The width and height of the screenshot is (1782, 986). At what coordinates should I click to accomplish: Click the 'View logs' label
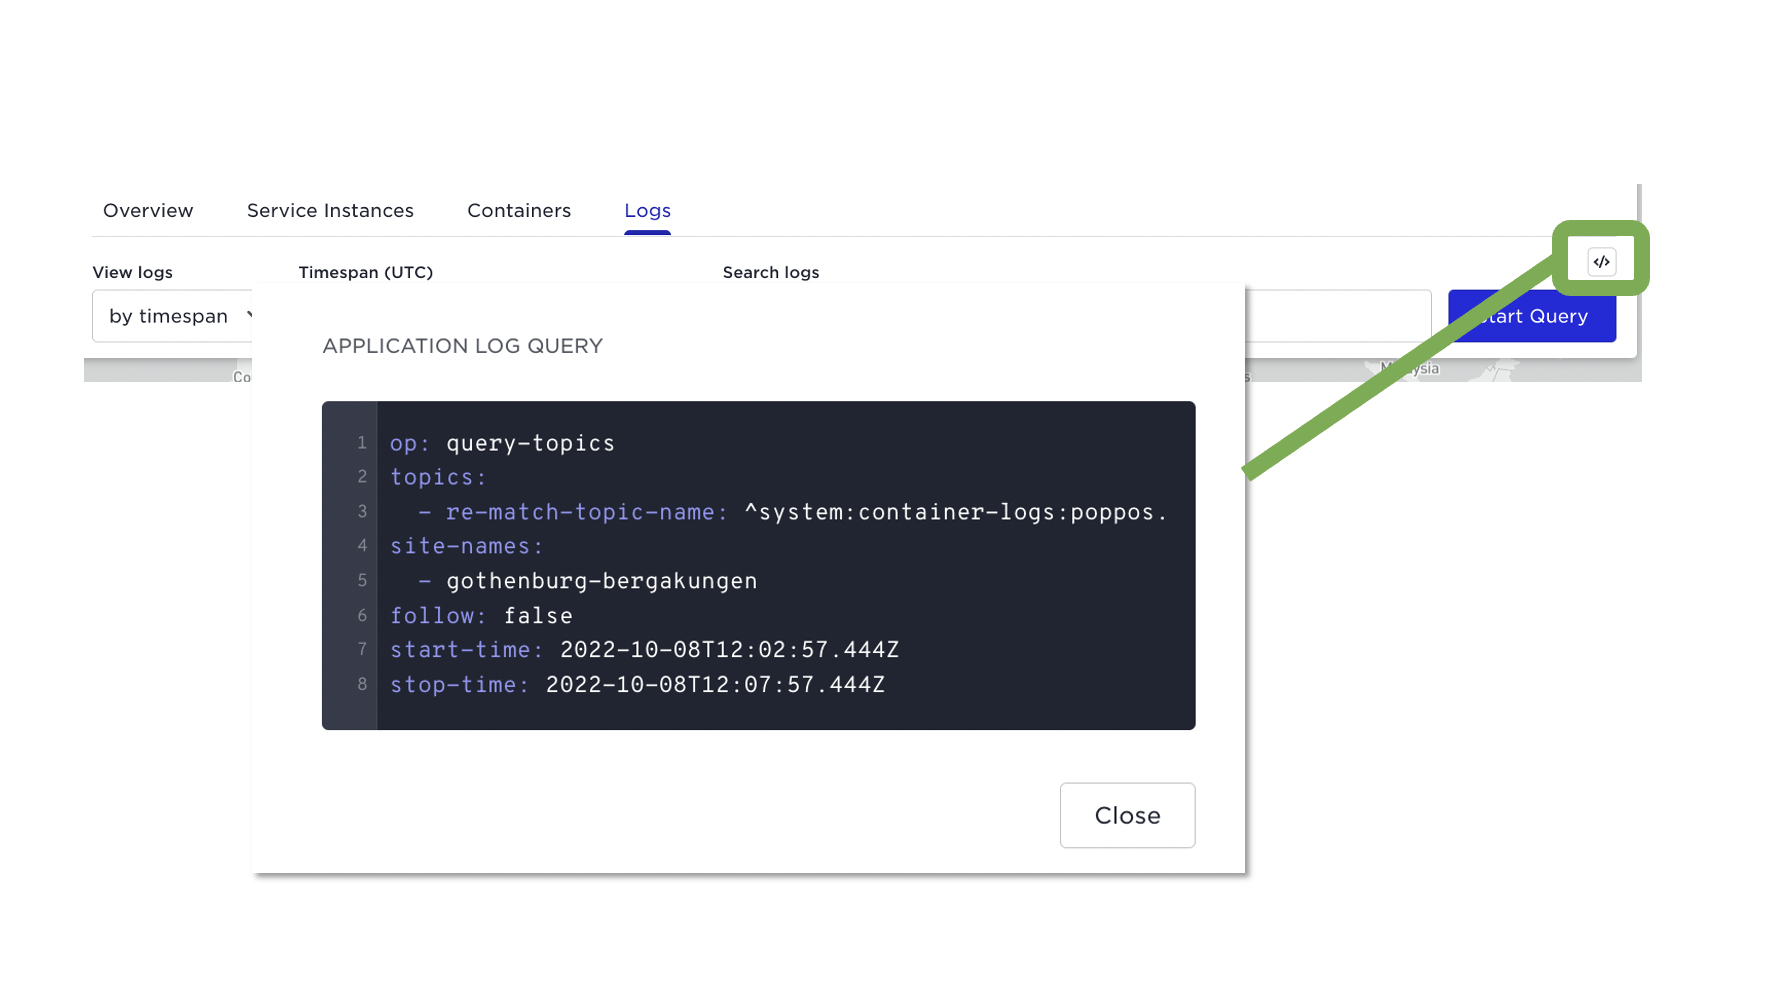point(132,272)
